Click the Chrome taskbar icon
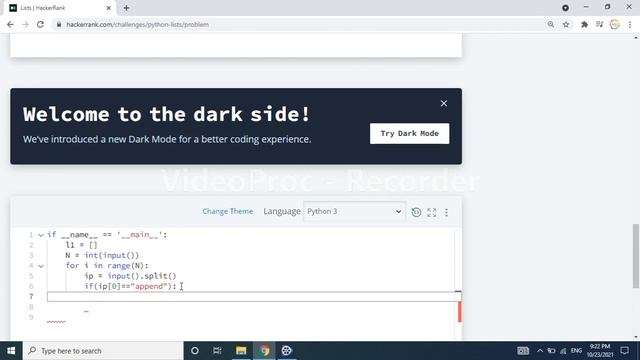This screenshot has width=640, height=360. 264,351
